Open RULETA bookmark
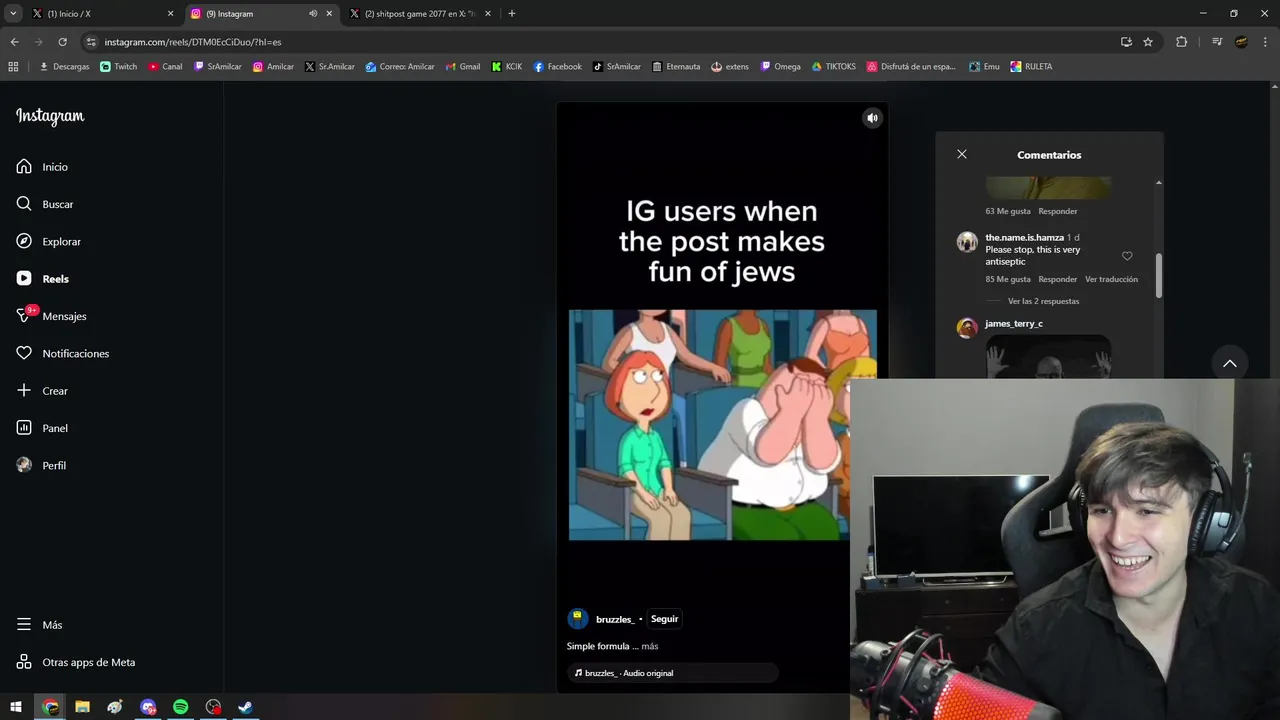This screenshot has width=1280, height=720. (x=1031, y=67)
